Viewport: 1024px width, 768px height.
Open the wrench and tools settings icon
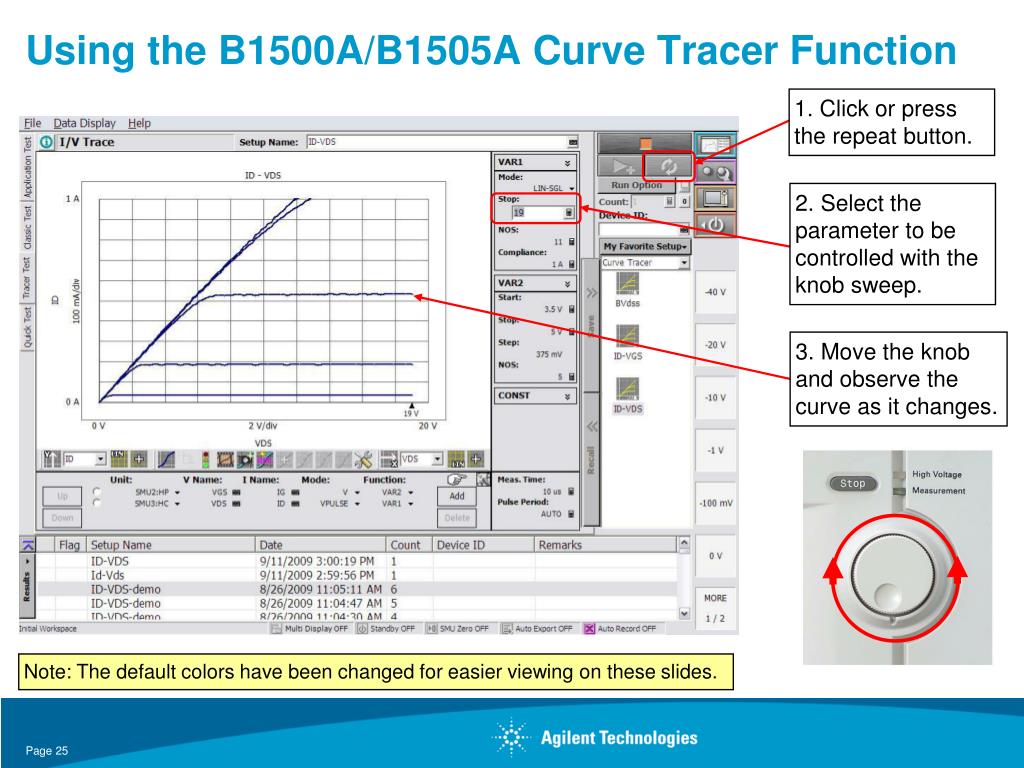tap(363, 459)
